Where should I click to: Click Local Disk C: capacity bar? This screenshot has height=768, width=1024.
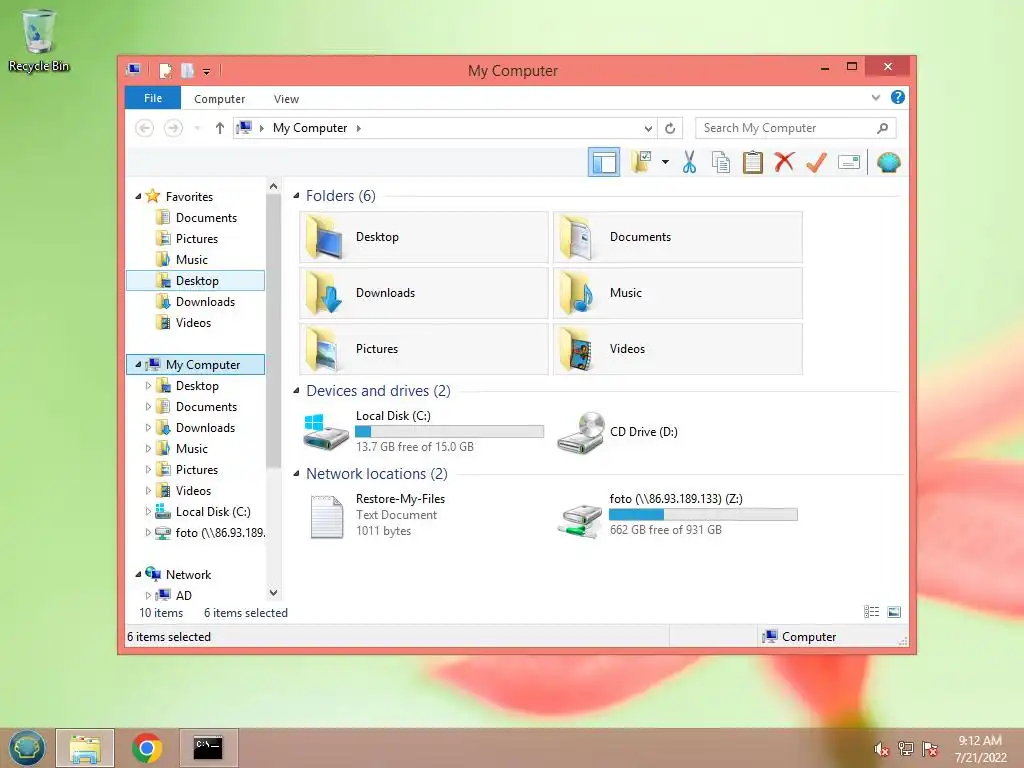[x=449, y=432]
